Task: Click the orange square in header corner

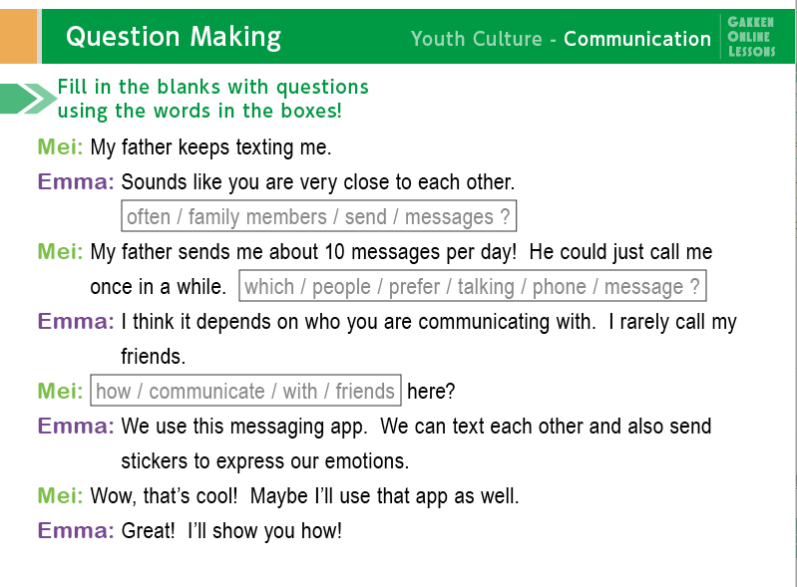Action: (x=18, y=36)
